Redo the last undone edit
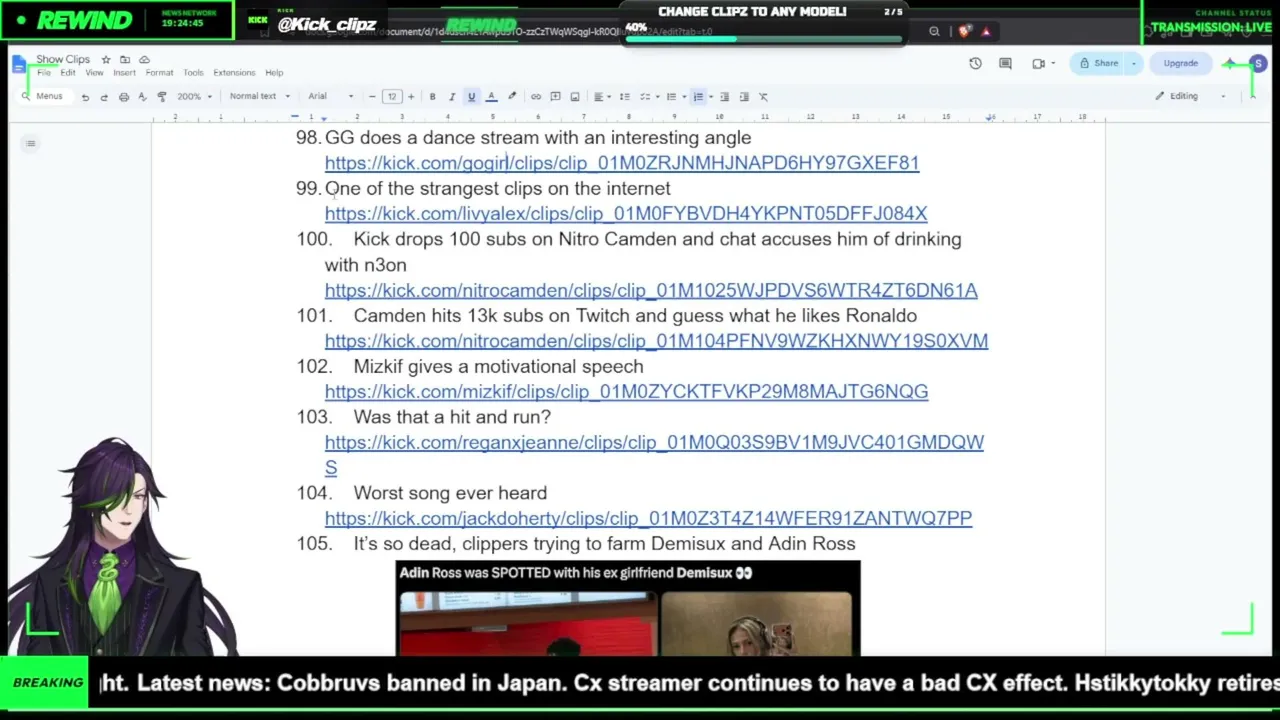Screen dimensions: 1280x720 (104, 97)
